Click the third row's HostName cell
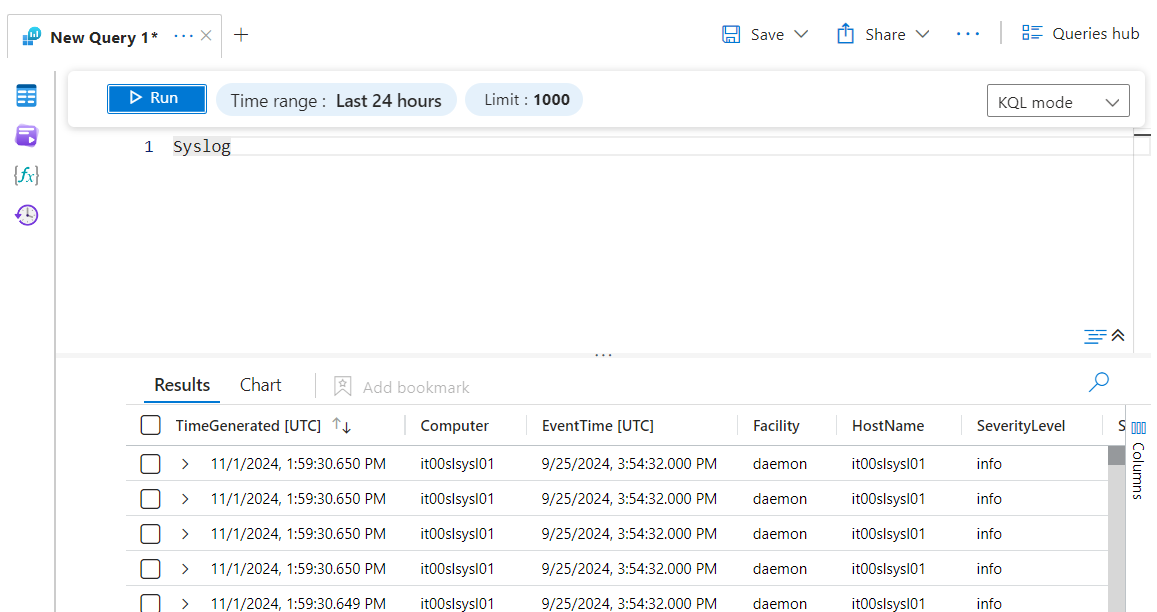 coord(888,534)
